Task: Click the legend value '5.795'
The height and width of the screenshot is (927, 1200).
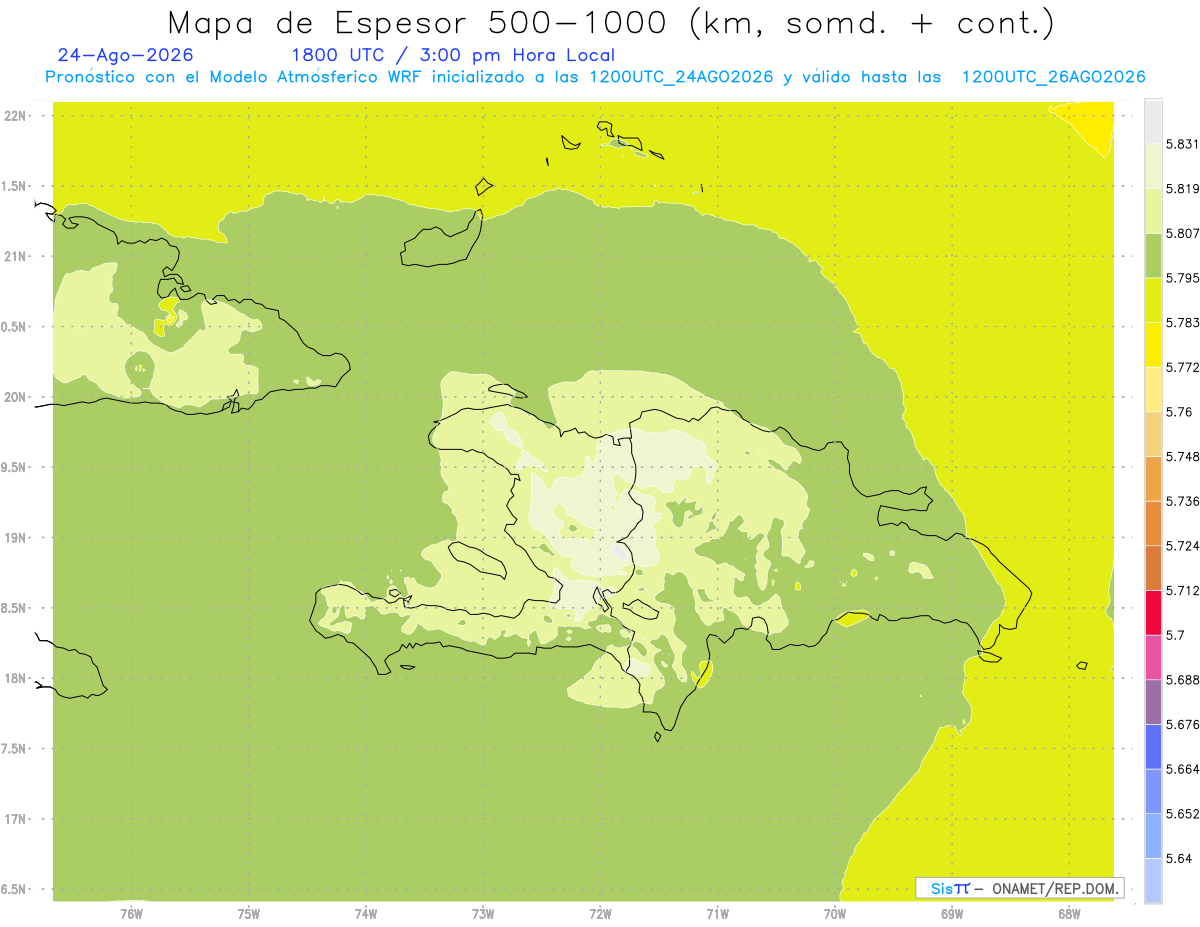Action: [1182, 278]
